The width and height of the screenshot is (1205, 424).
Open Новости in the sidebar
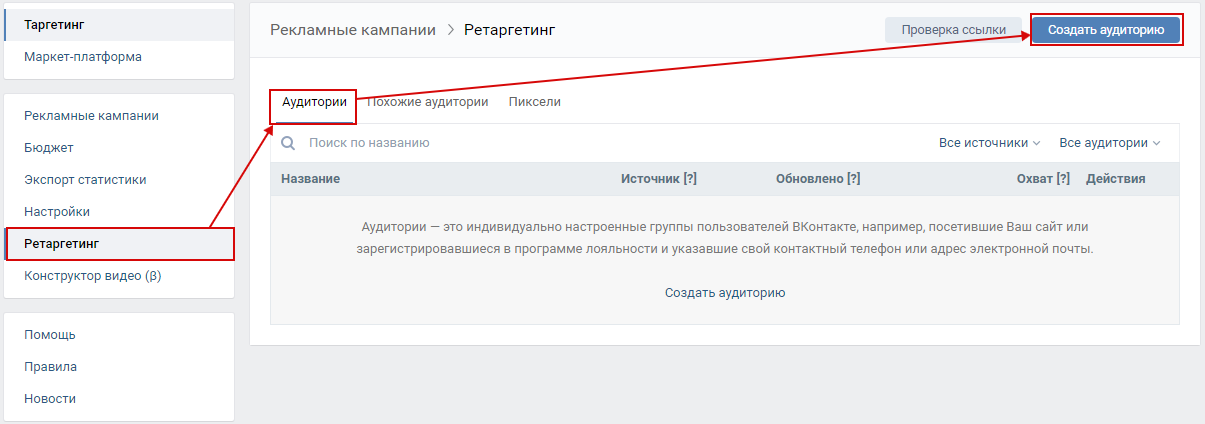pyautogui.click(x=119, y=399)
